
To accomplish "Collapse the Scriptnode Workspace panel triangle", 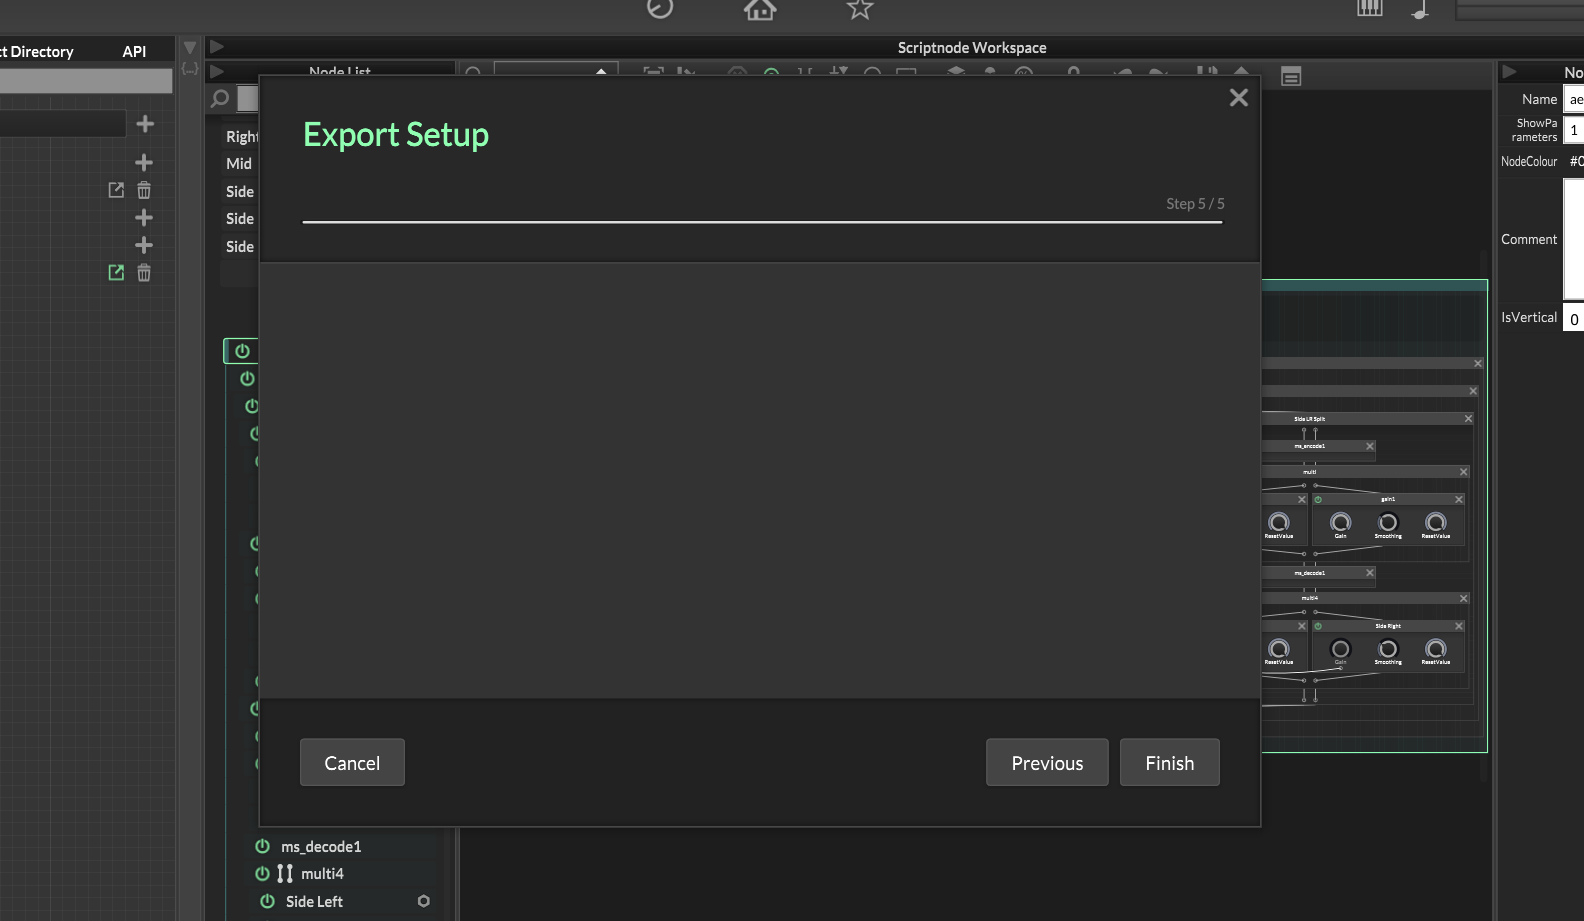I will pos(217,47).
